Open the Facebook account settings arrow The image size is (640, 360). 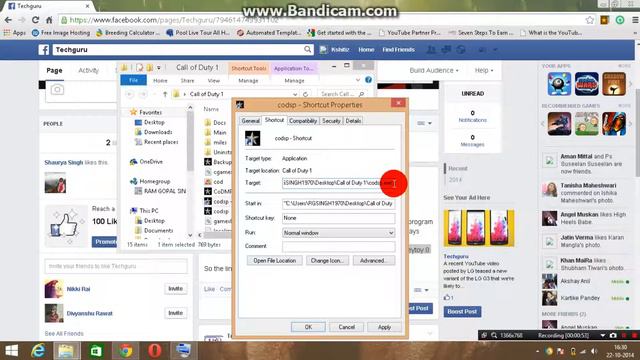tap(495, 50)
